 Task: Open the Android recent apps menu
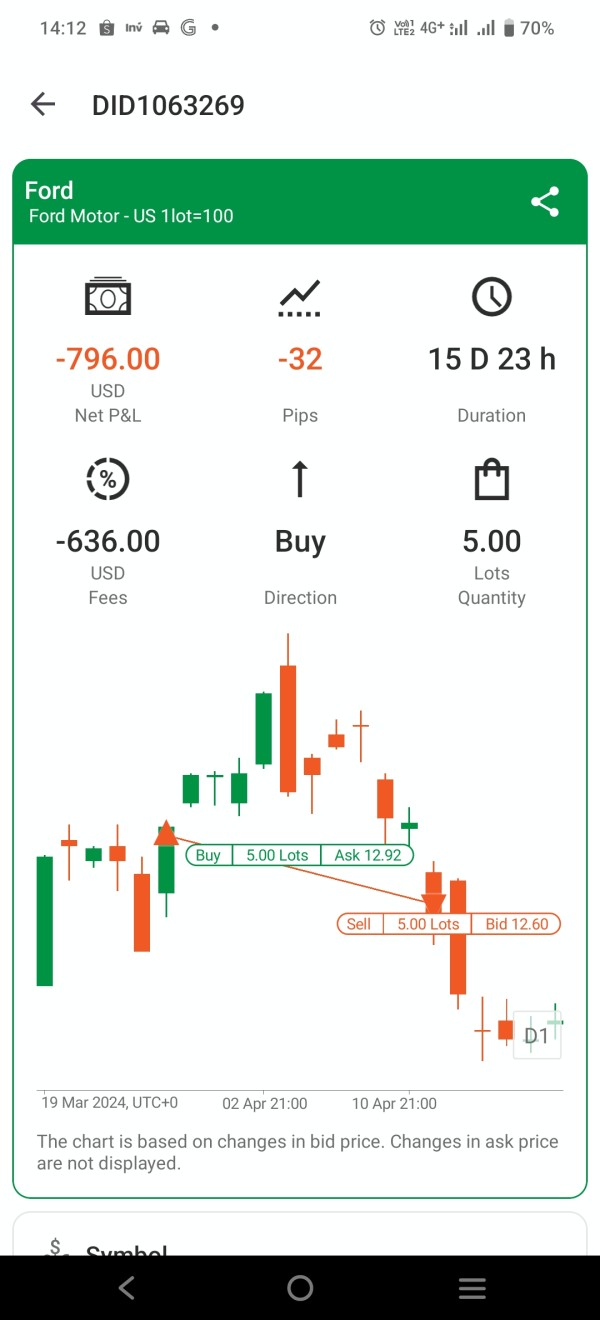(x=472, y=1288)
